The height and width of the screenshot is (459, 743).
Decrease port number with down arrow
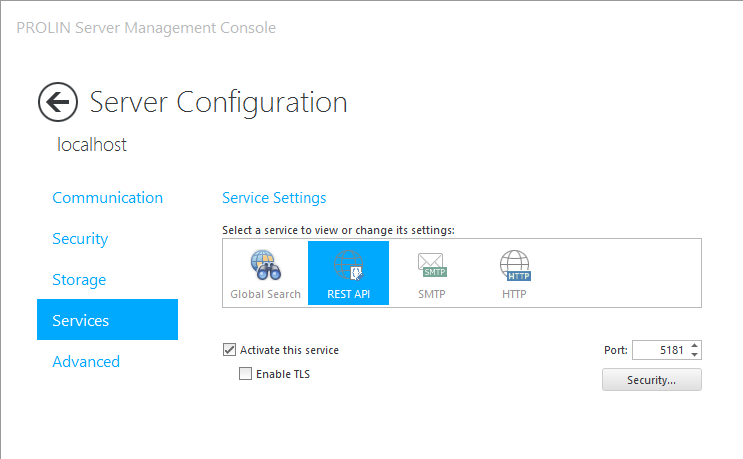point(695,354)
